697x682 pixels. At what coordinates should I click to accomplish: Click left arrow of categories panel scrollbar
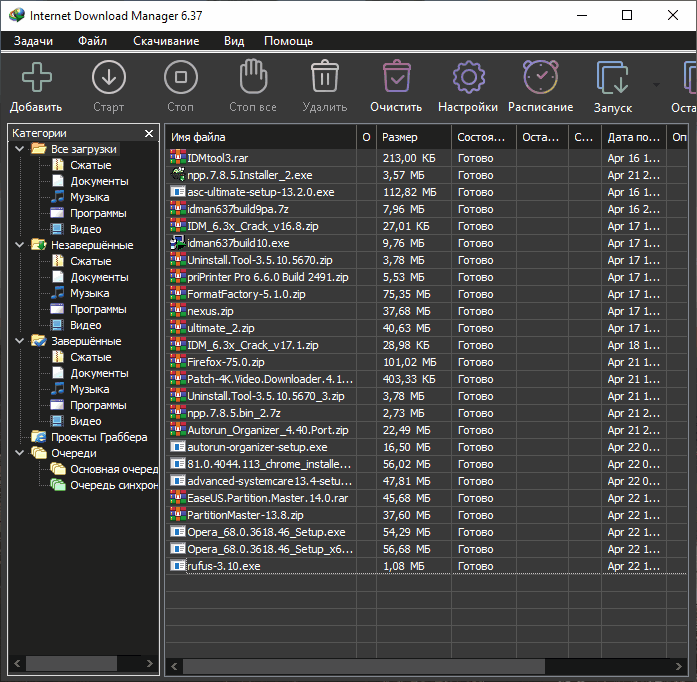[17, 663]
